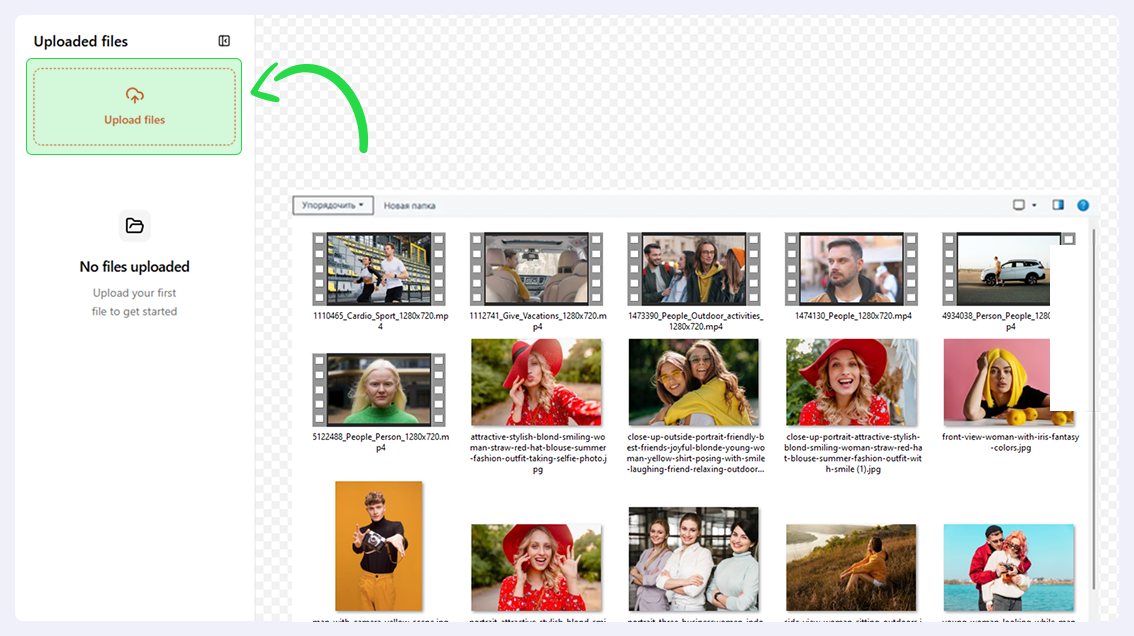This screenshot has width=1134, height=636.
Task: Select the bottom-row red hat woman portrait
Action: click(x=537, y=568)
